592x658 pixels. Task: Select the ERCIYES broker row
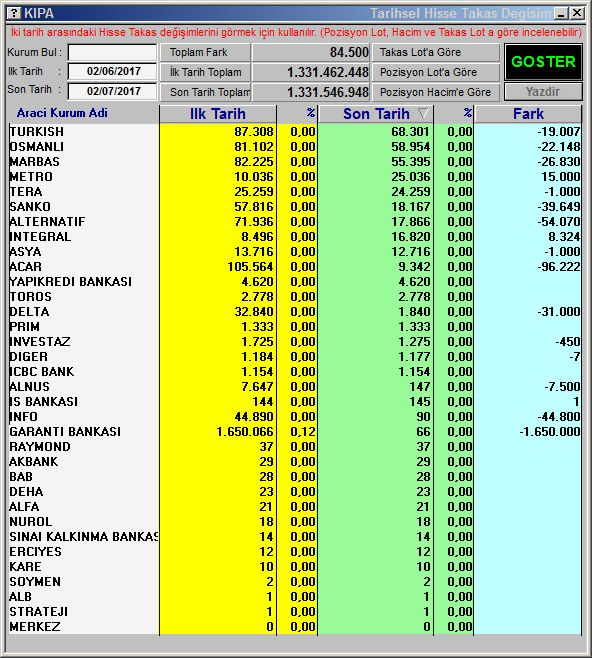coord(295,552)
